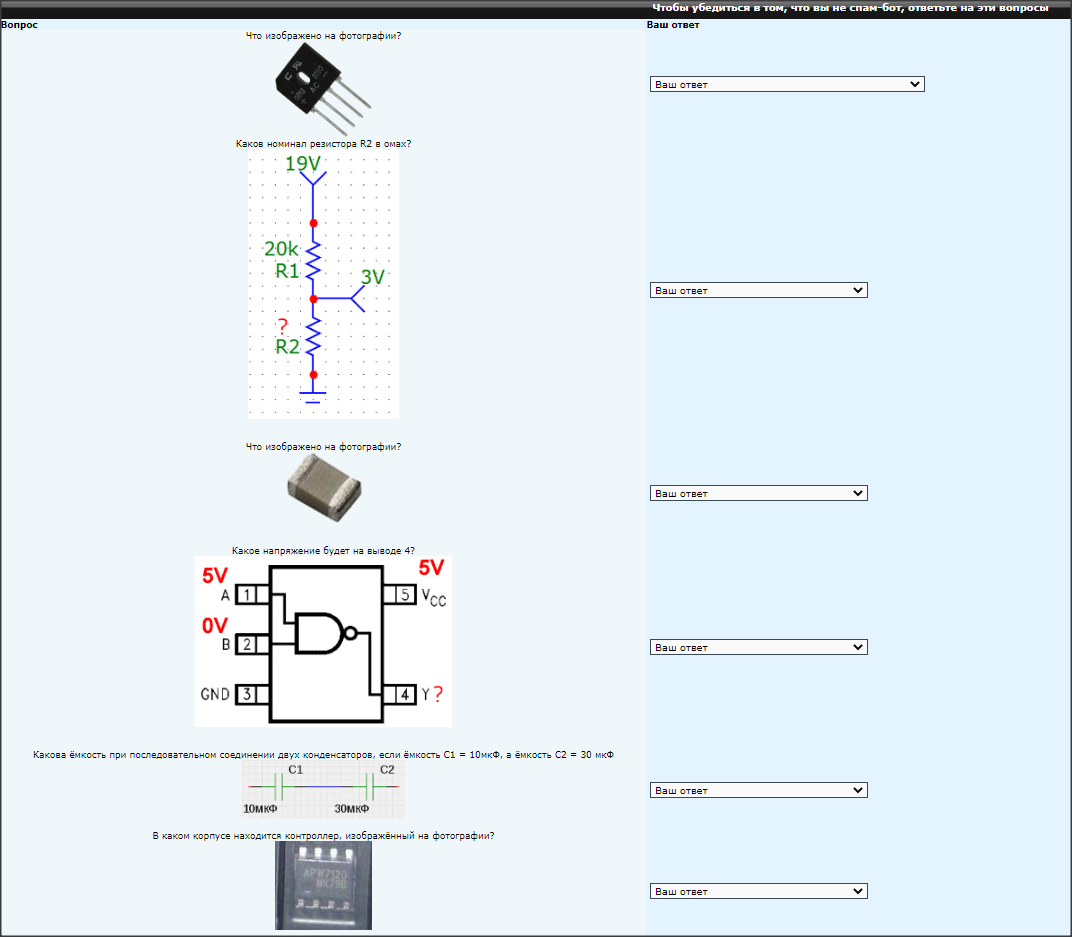1072x937 pixels.
Task: Expand the answer dropdown for resistor R2 value
Action: click(x=758, y=290)
